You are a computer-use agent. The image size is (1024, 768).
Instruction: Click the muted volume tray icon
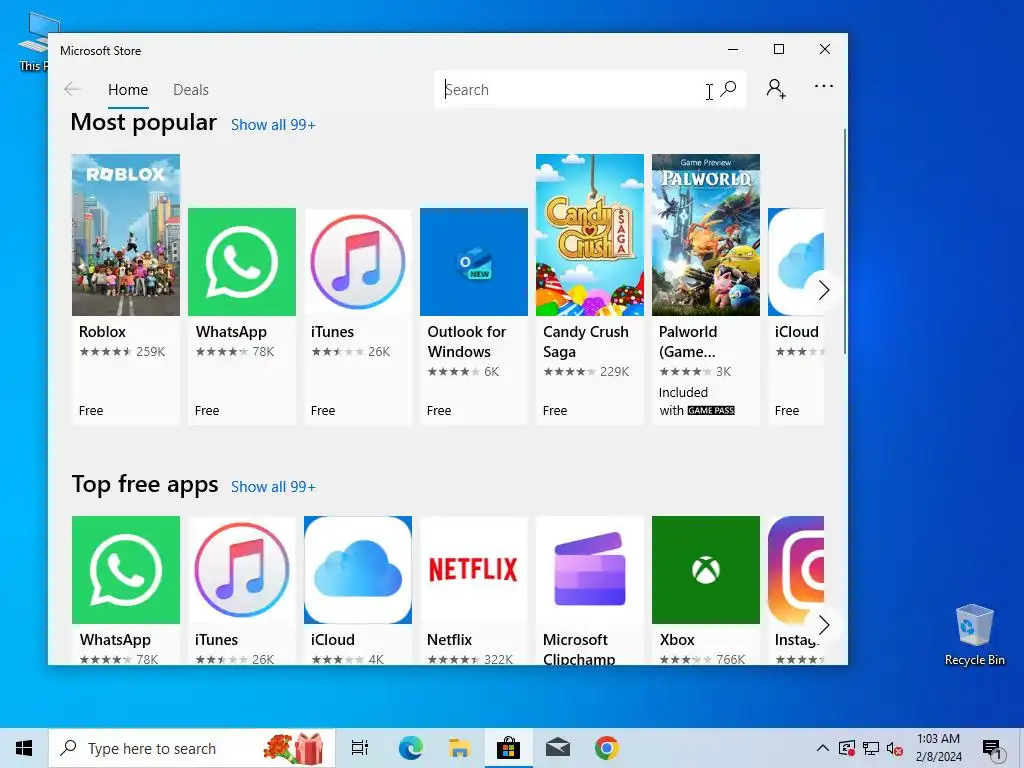895,748
